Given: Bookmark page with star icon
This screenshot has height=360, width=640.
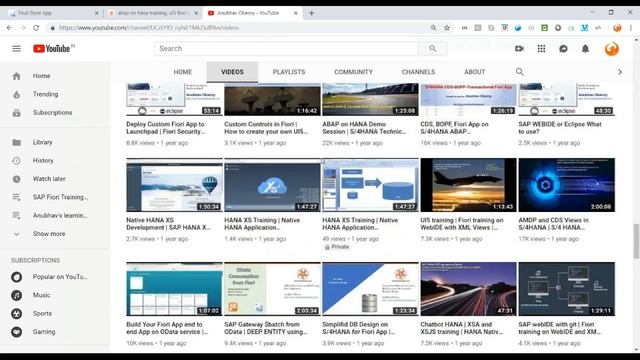Looking at the screenshot, I should [447, 28].
